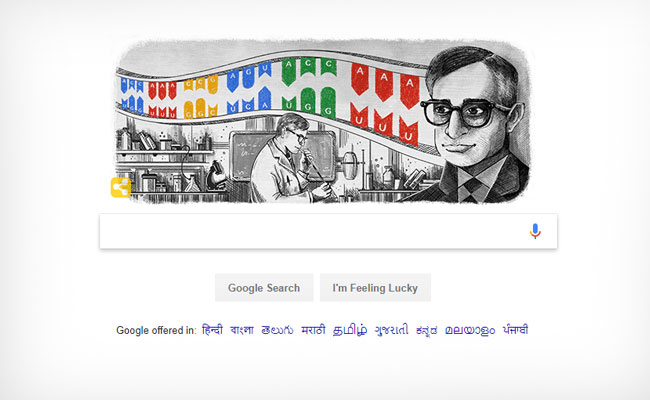Click the Google Search button

[264, 288]
